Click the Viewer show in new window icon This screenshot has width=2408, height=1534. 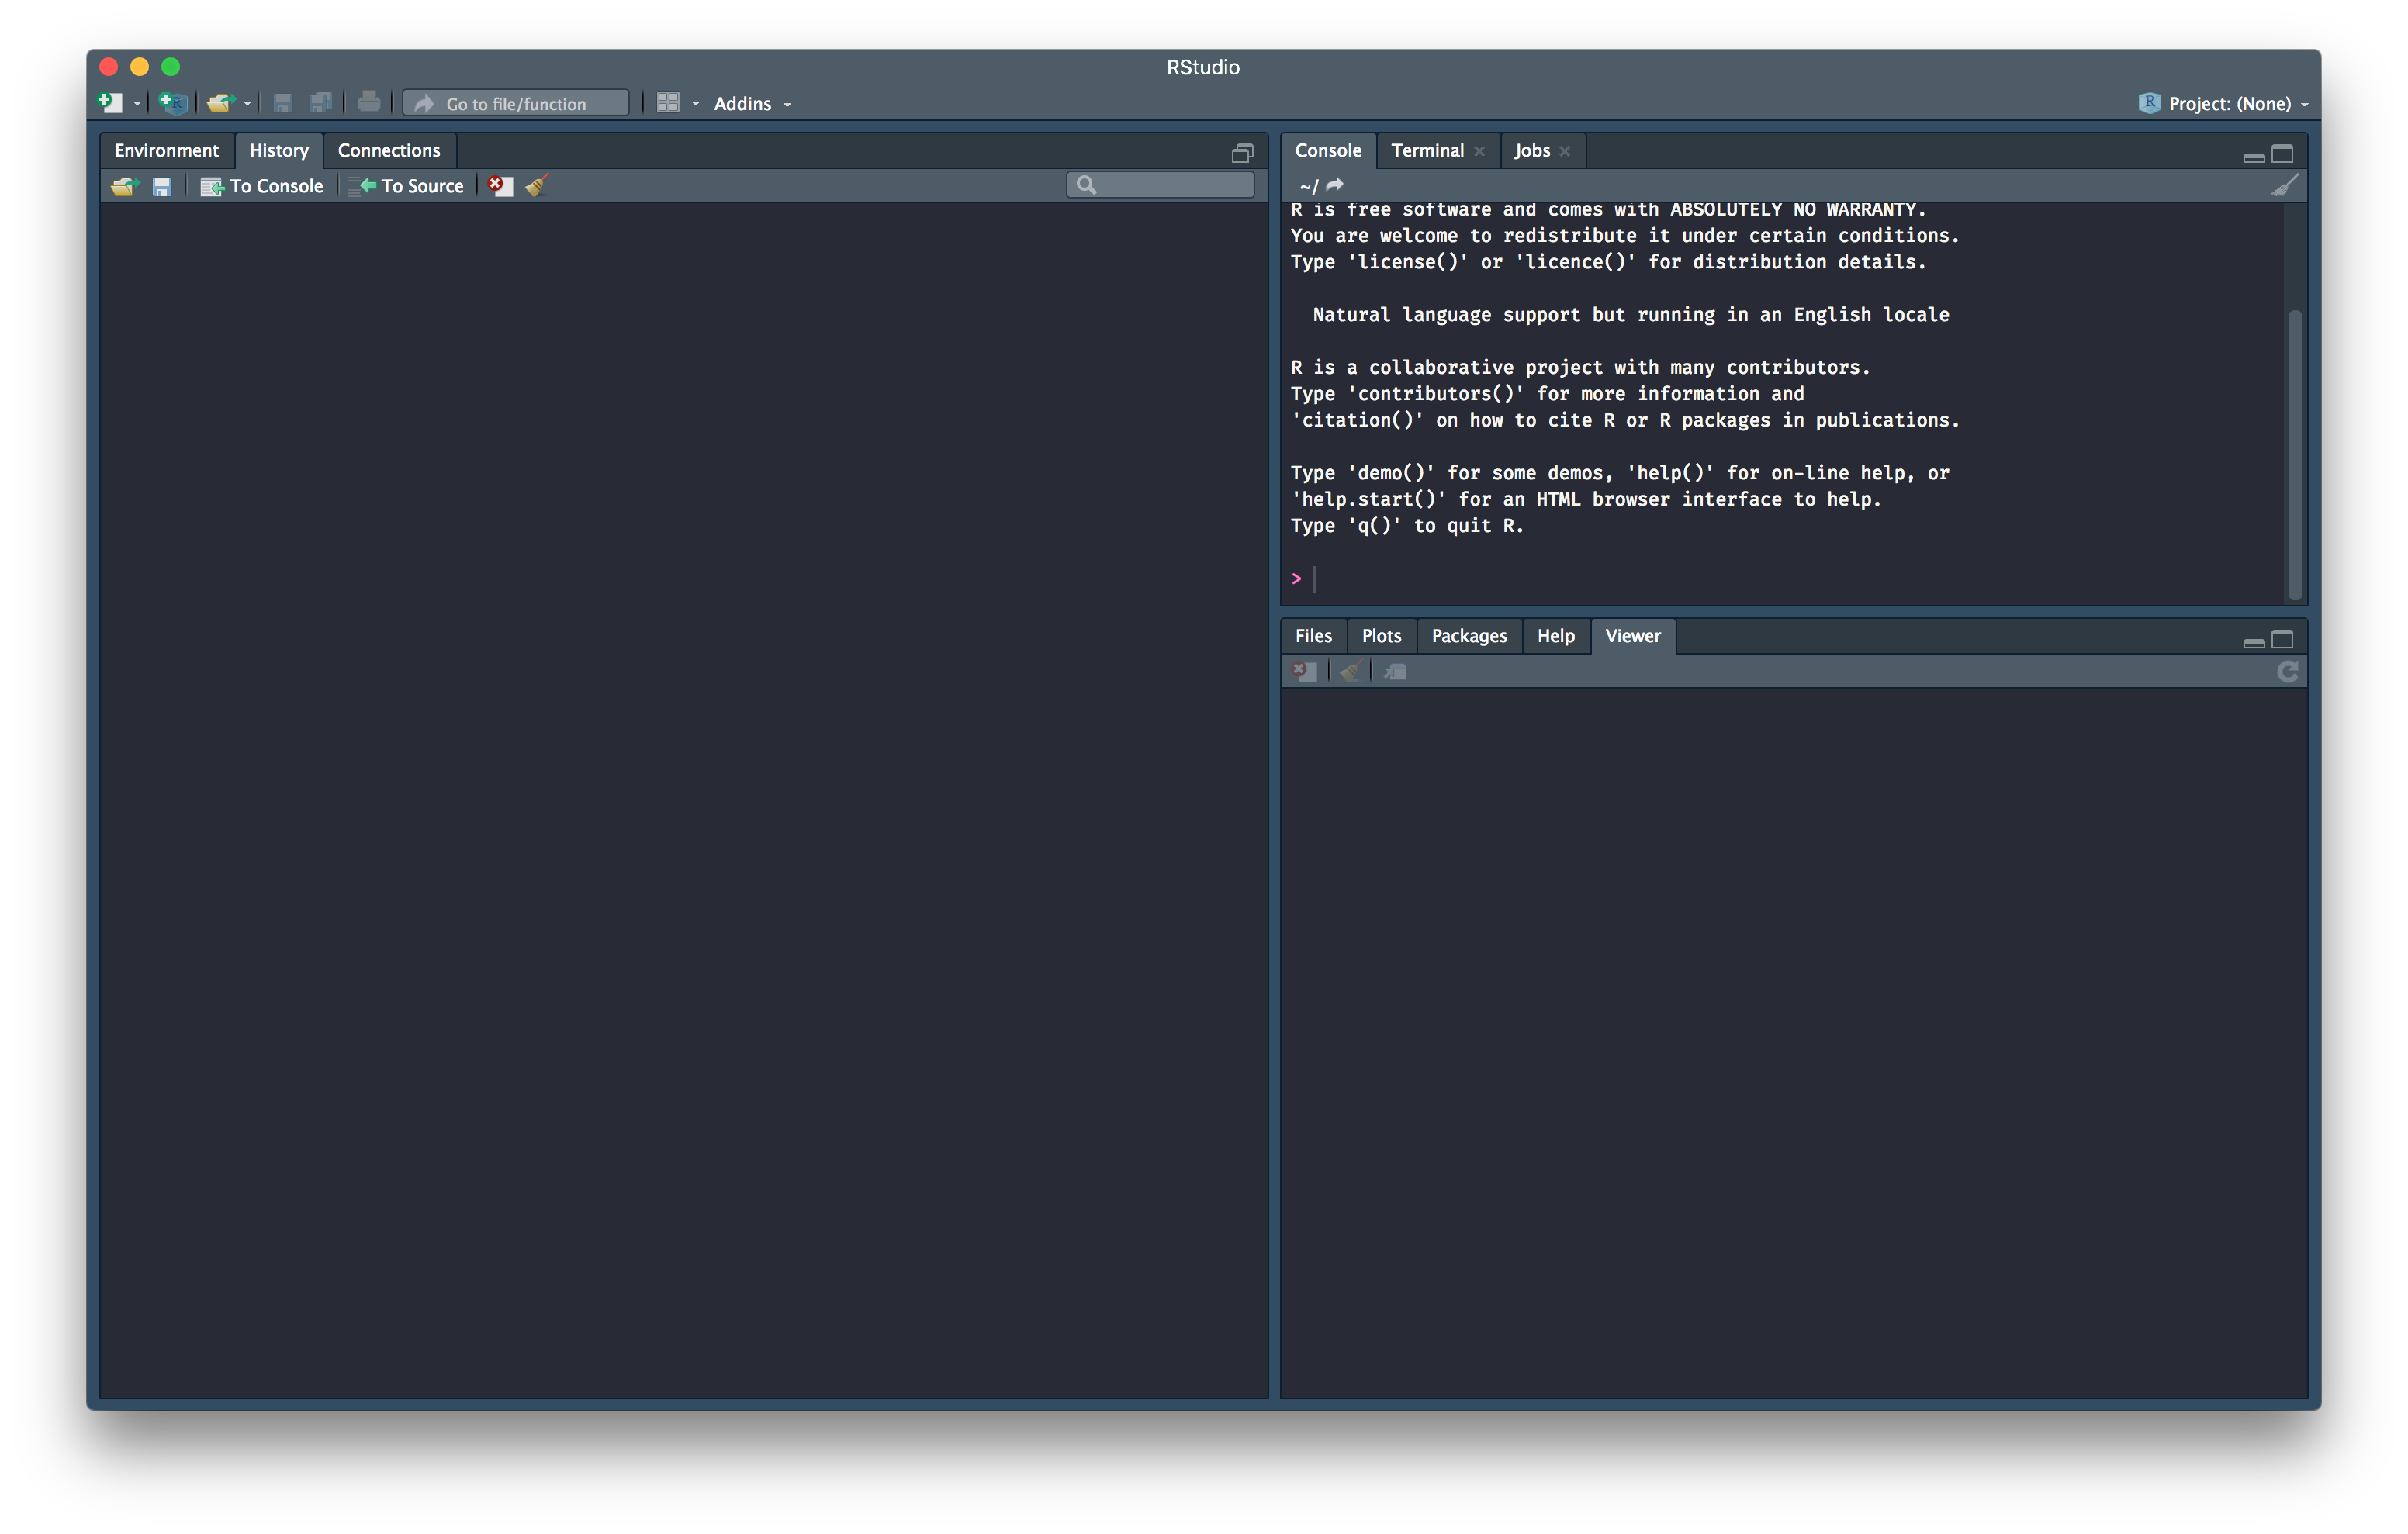coord(1396,671)
